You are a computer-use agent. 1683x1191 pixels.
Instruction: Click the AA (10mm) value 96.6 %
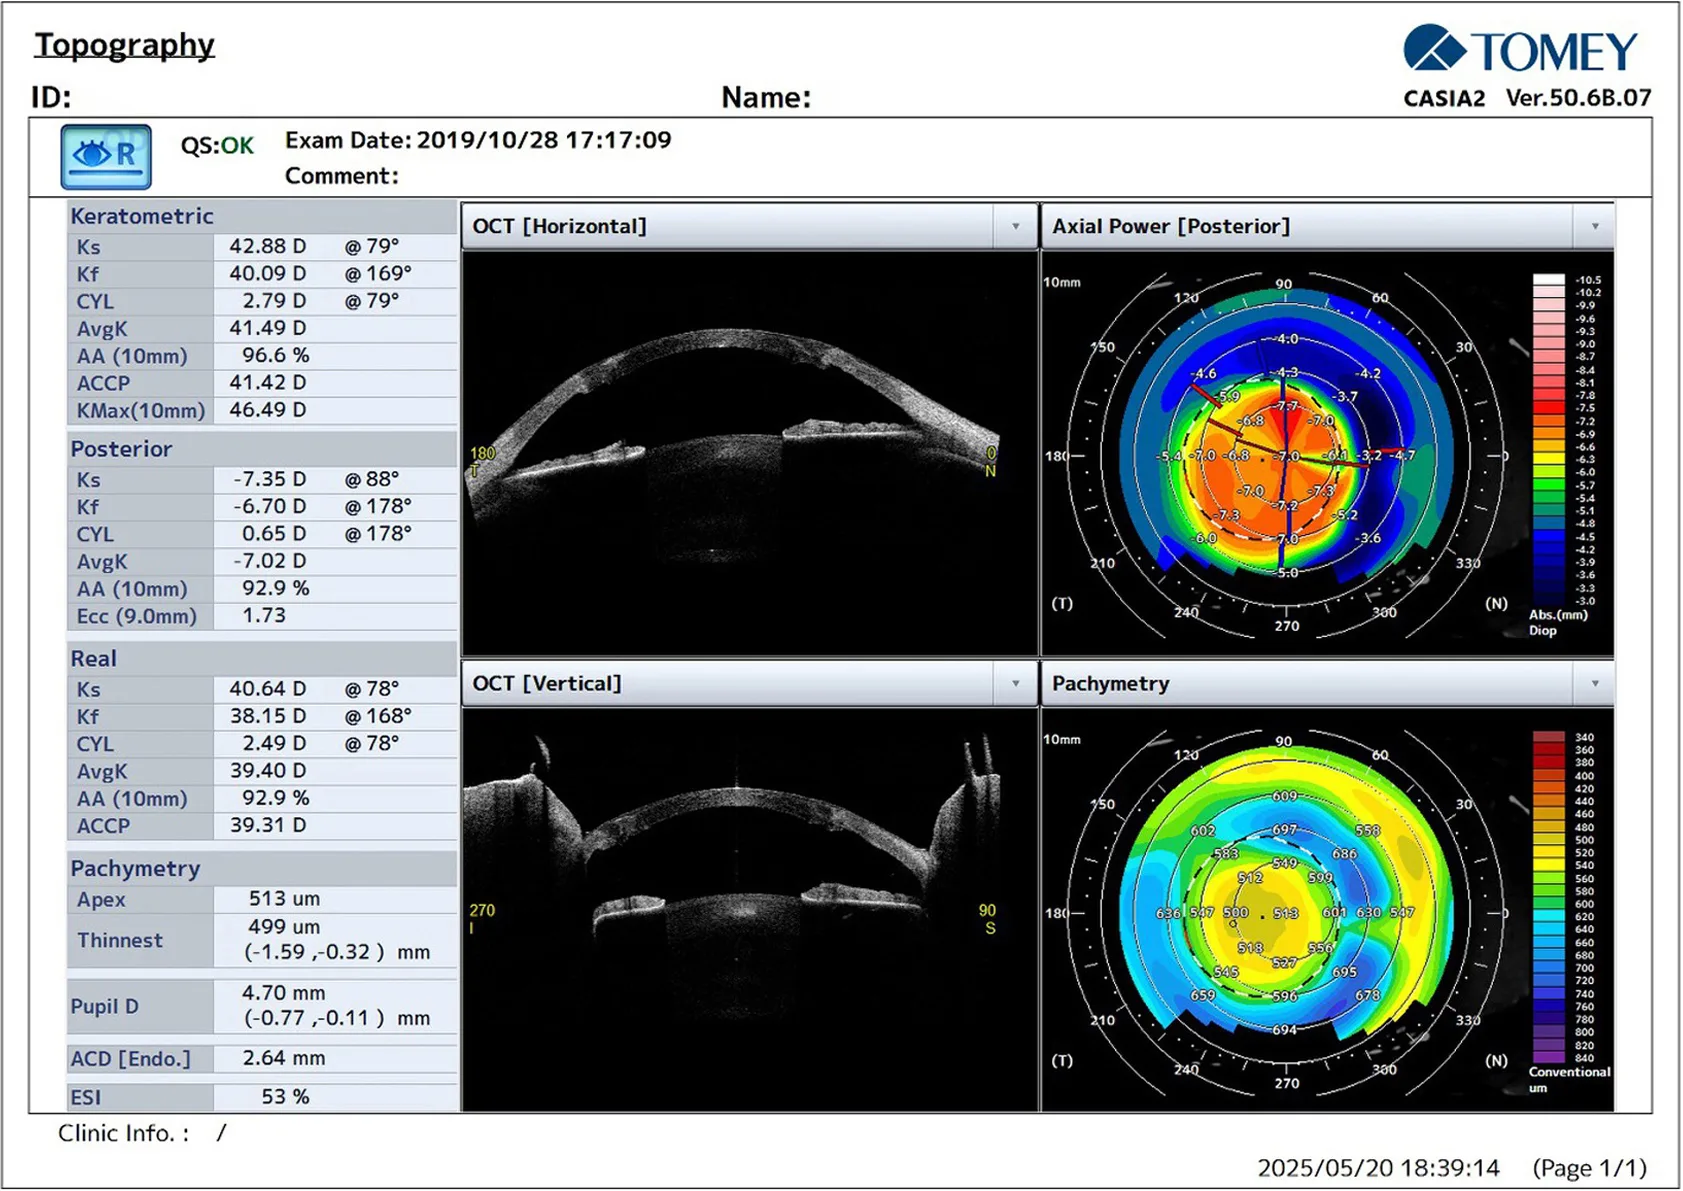pos(276,355)
